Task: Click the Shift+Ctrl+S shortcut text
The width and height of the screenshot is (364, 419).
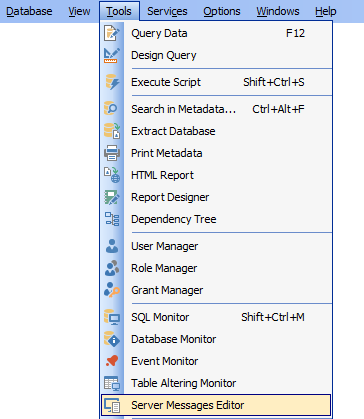Action: tap(274, 82)
